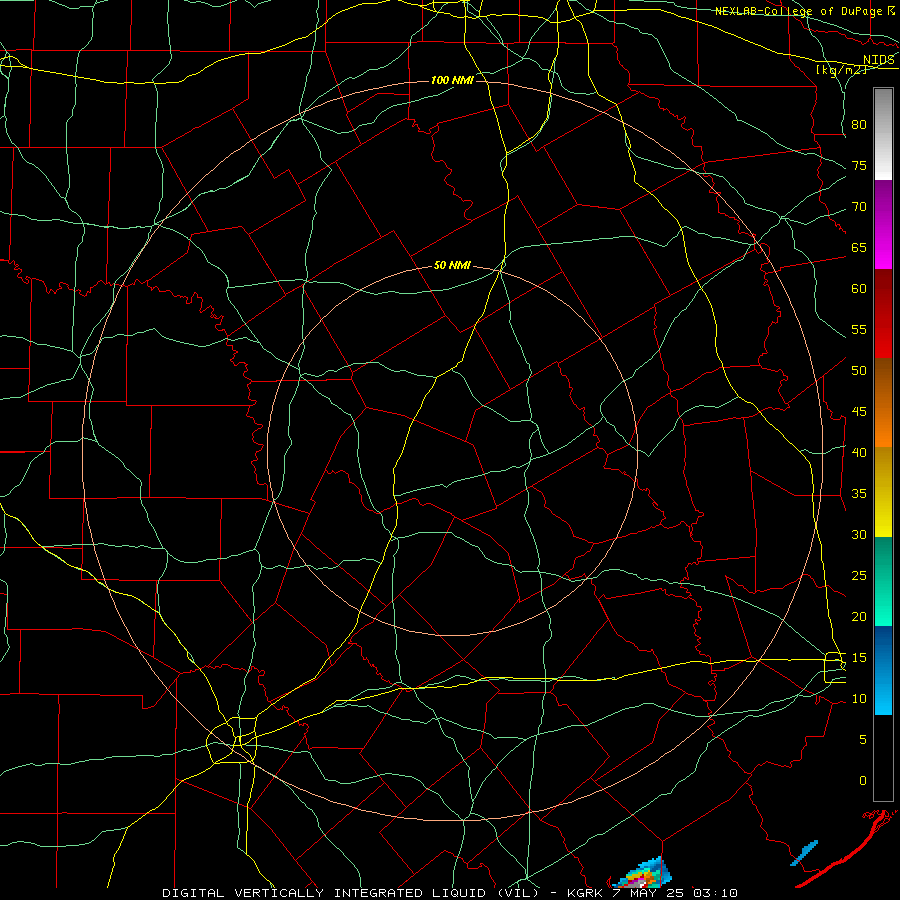Screen dimensions: 900x900
Task: Click the [kg/m2] units label
Action: coord(841,70)
